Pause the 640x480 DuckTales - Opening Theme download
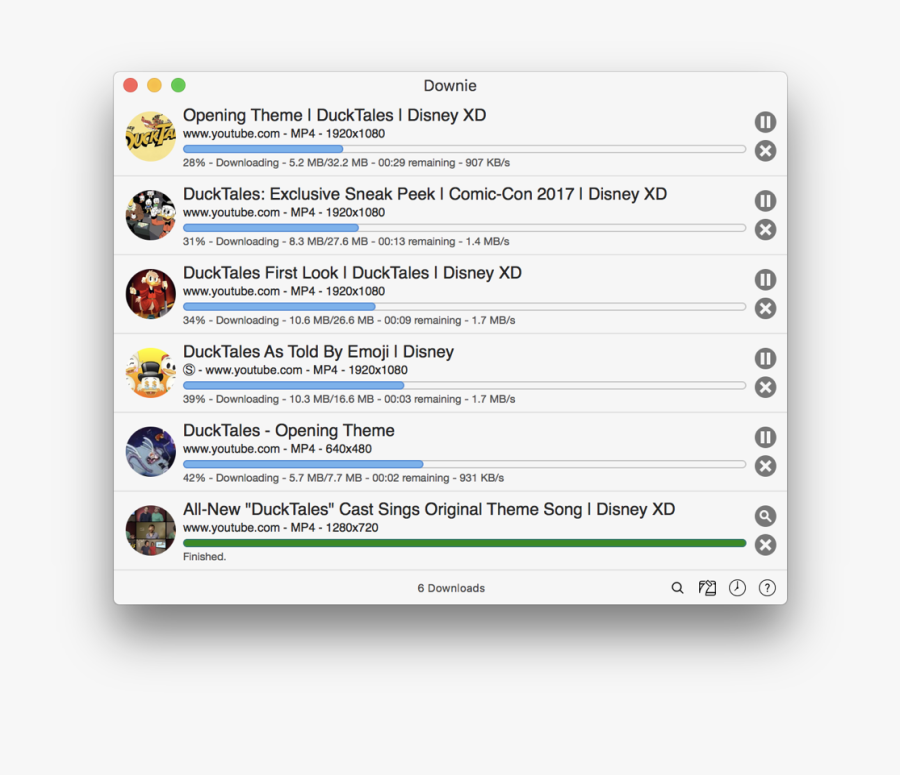 pos(765,438)
